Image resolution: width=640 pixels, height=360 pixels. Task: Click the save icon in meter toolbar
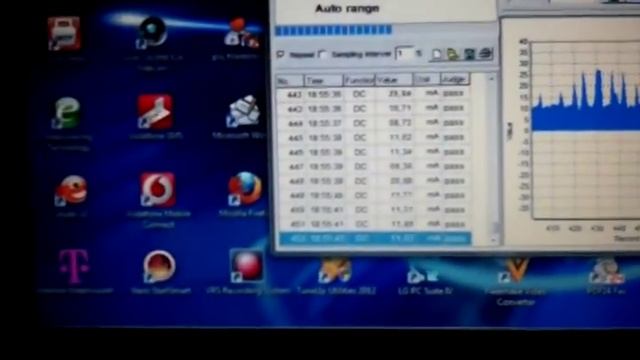coord(469,54)
